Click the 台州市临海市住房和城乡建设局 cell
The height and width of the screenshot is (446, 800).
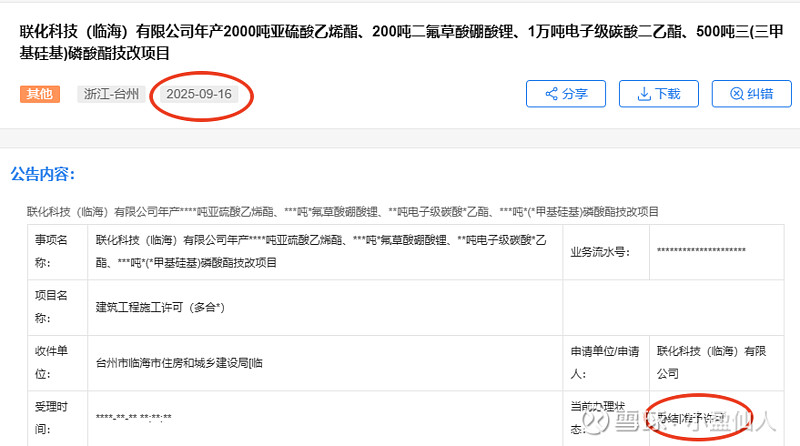pos(325,363)
